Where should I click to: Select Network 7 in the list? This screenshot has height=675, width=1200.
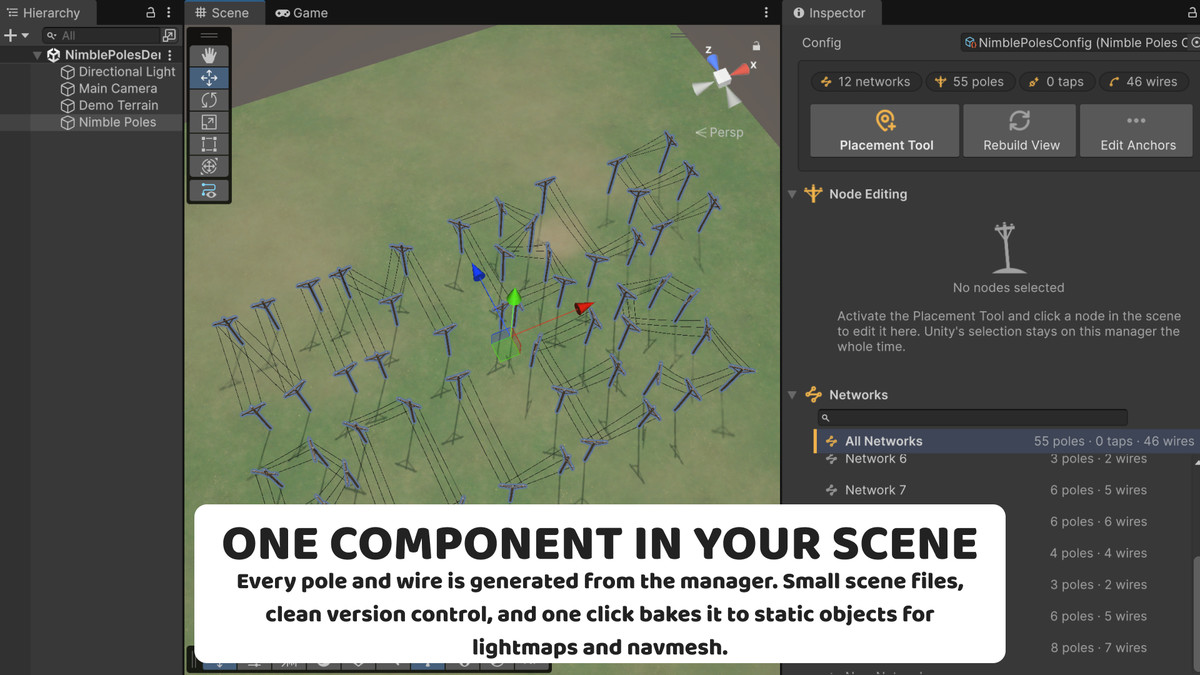(1005, 490)
